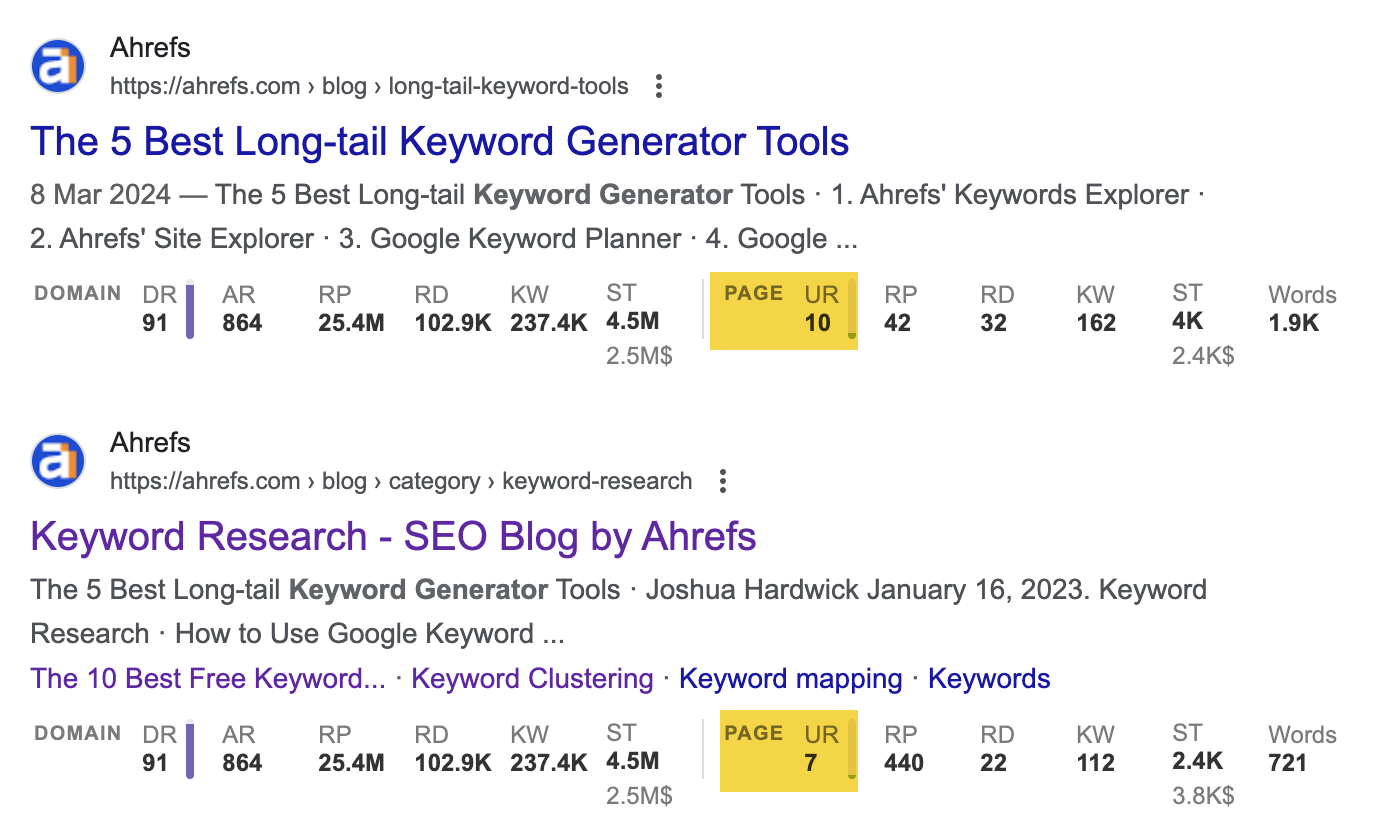This screenshot has width=1398, height=830.
Task: Click the DOMAIN label in the Ahrefs bar
Action: pos(77,293)
